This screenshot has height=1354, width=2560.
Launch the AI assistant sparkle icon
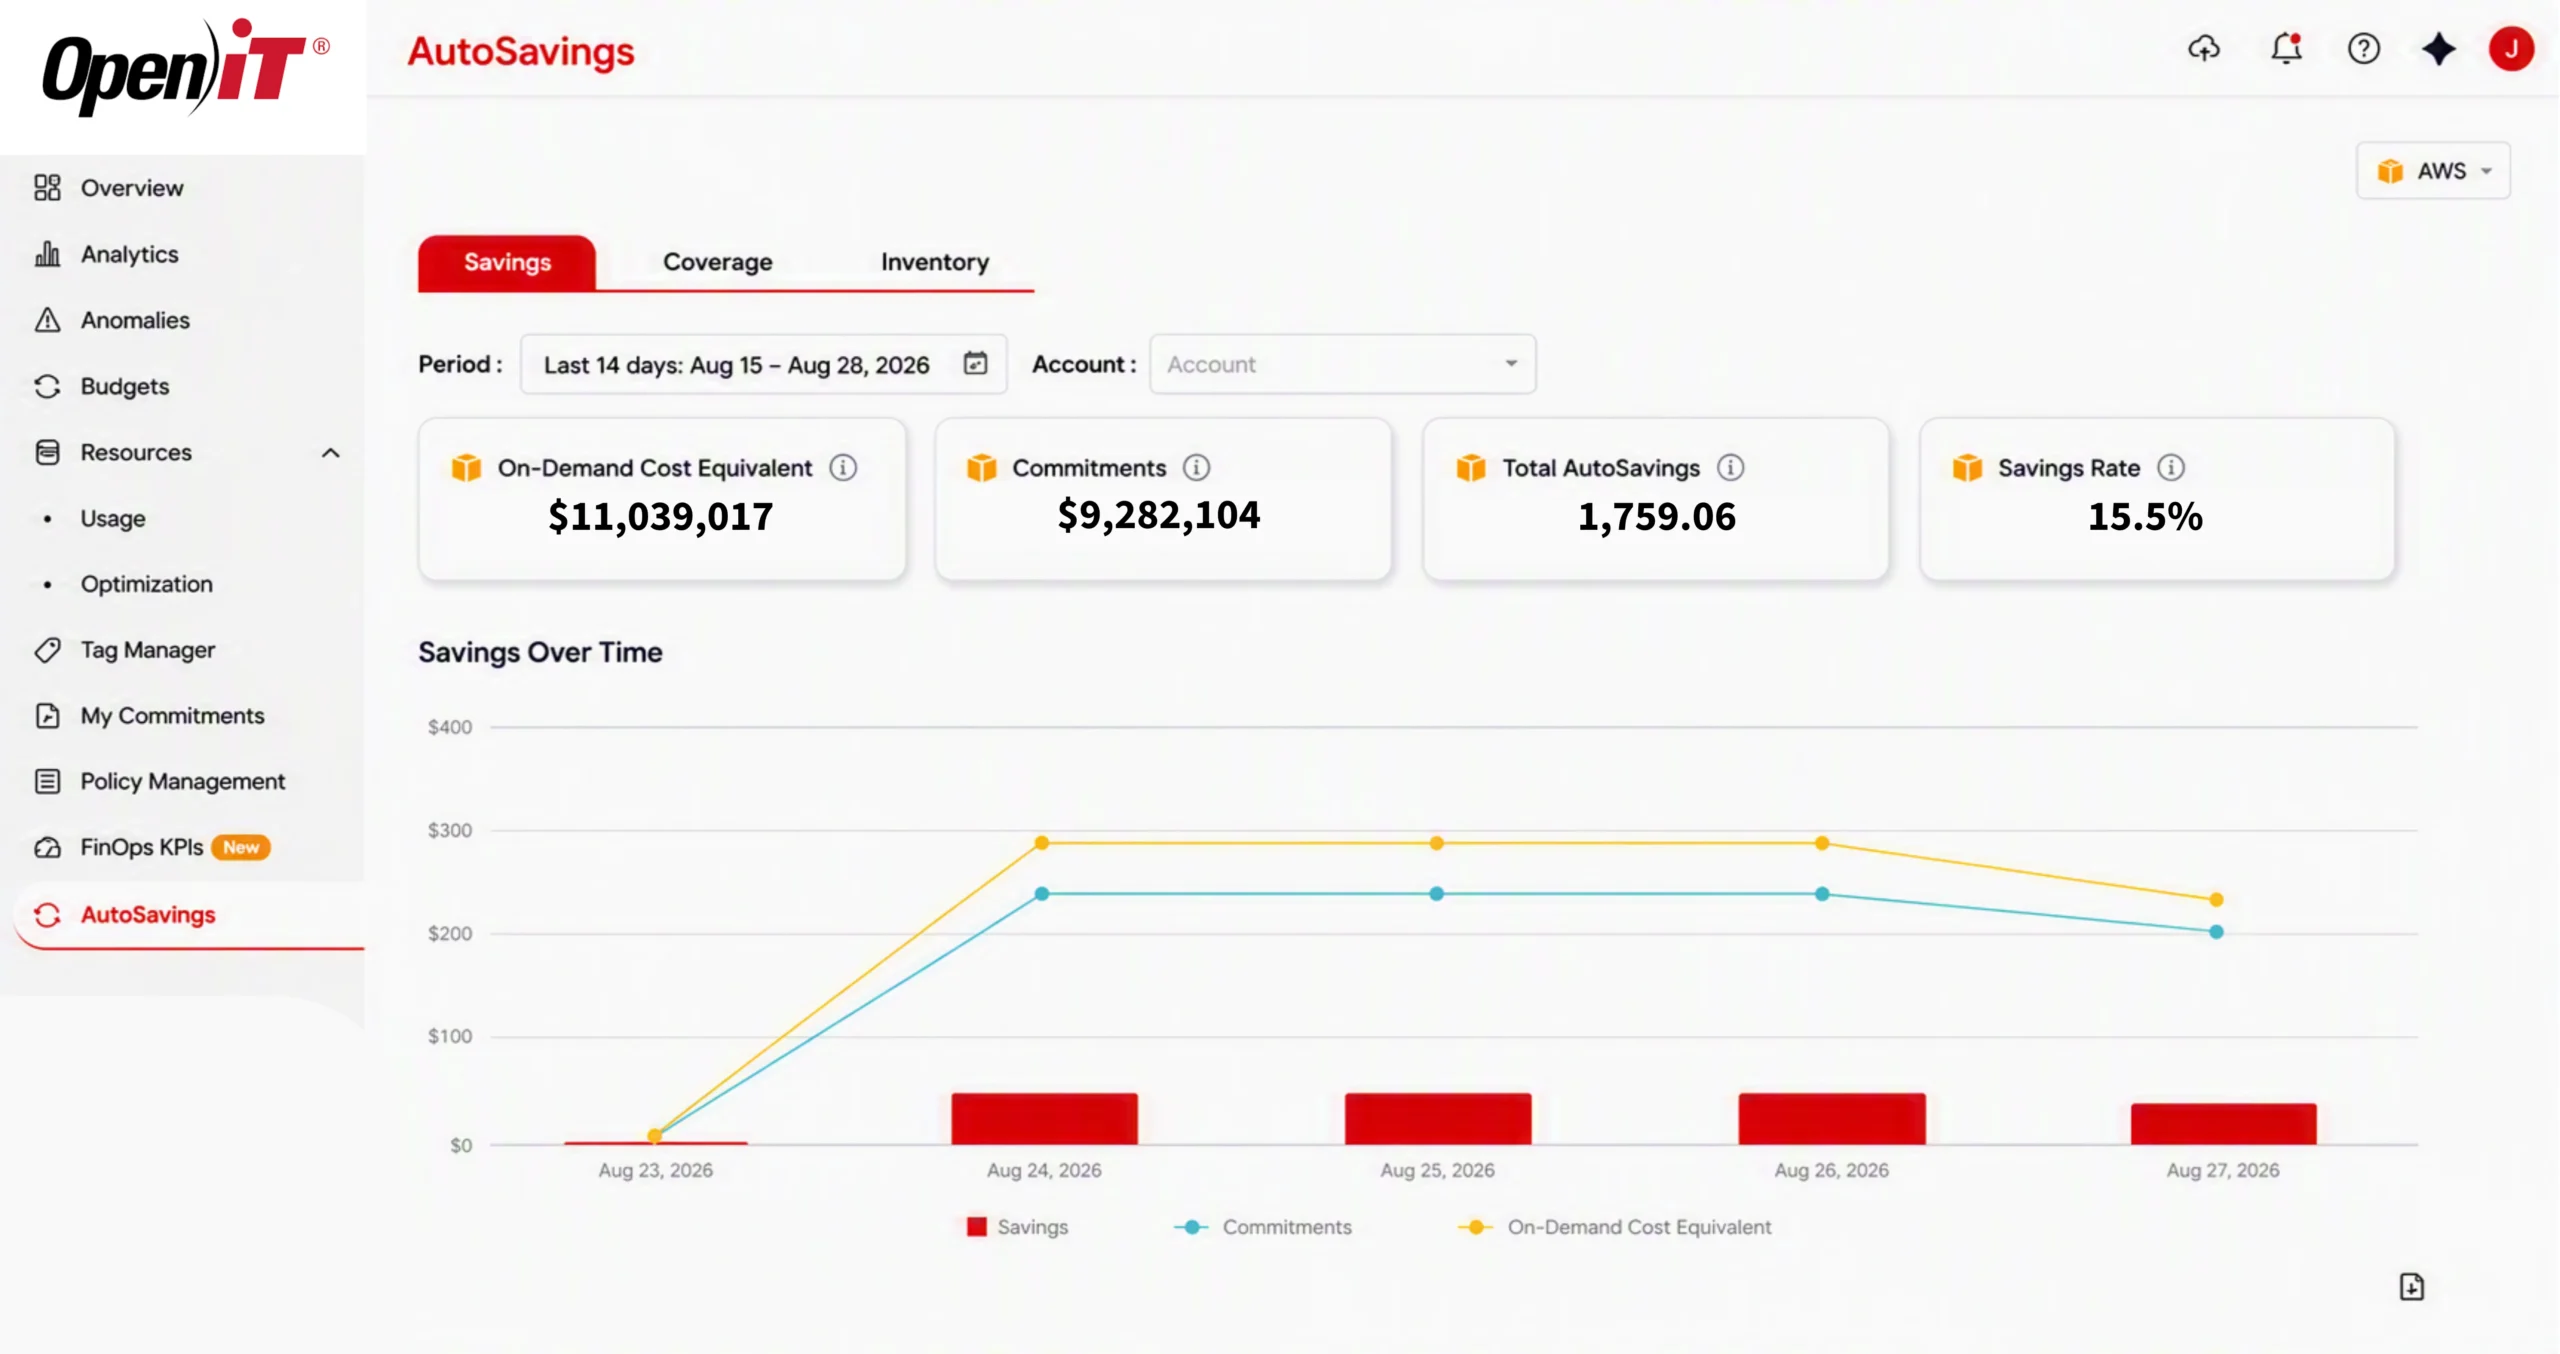click(x=2439, y=48)
